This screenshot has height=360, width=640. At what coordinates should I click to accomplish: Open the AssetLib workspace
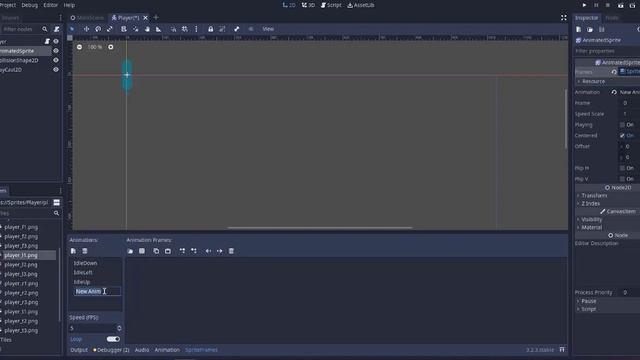(361, 5)
